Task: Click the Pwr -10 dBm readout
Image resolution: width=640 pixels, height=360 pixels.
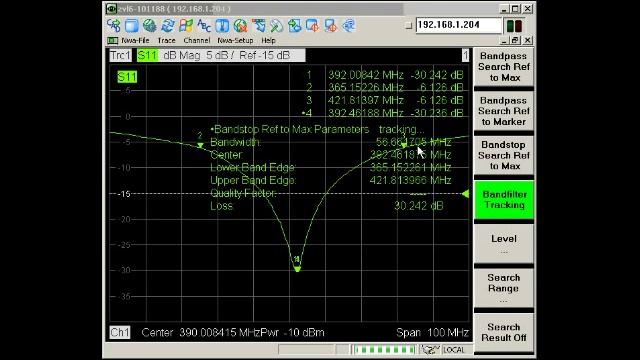Action: tap(292, 332)
